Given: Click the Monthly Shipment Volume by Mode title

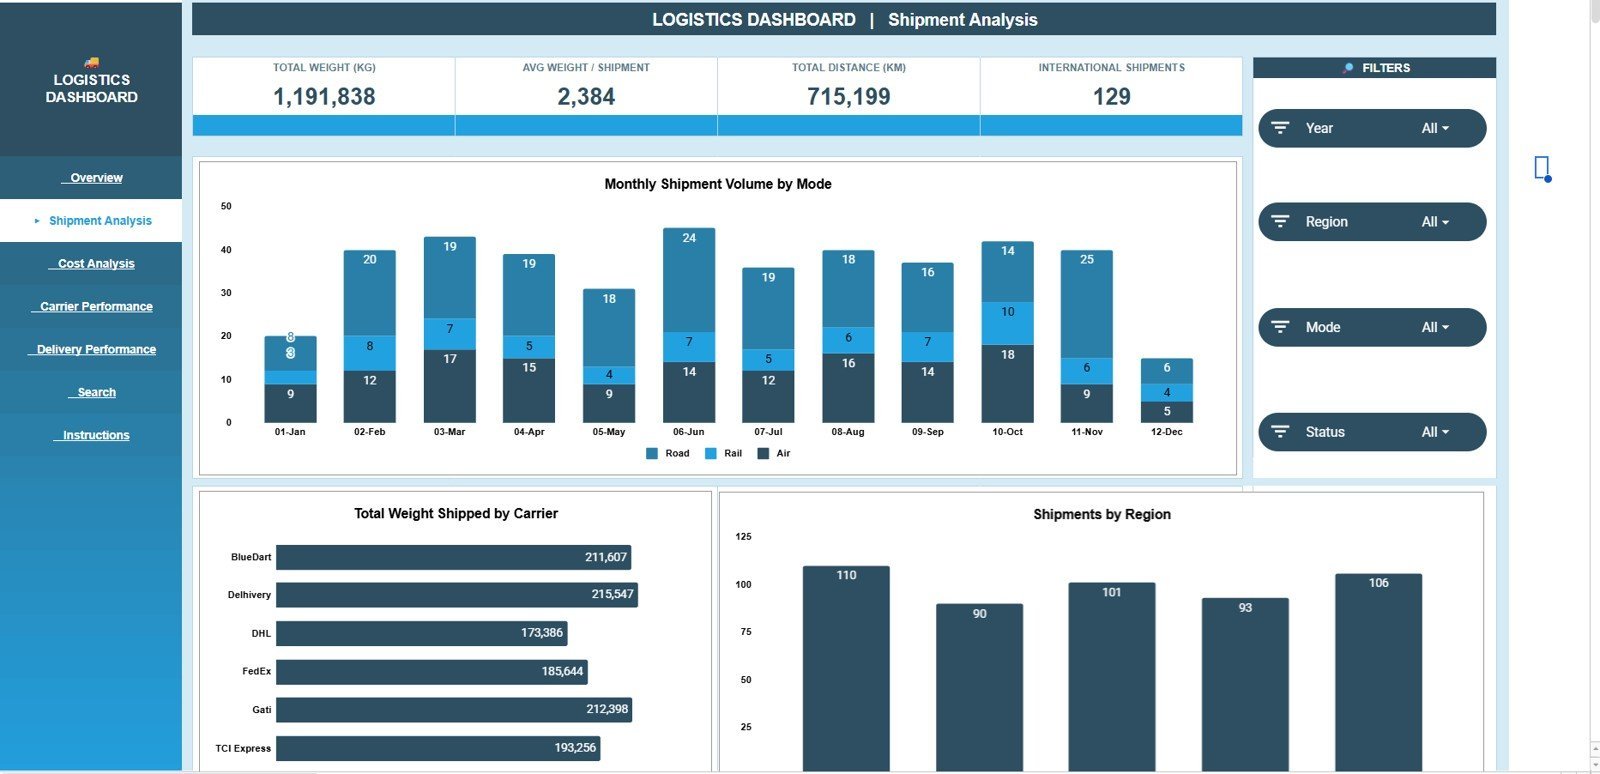Looking at the screenshot, I should click(x=718, y=184).
